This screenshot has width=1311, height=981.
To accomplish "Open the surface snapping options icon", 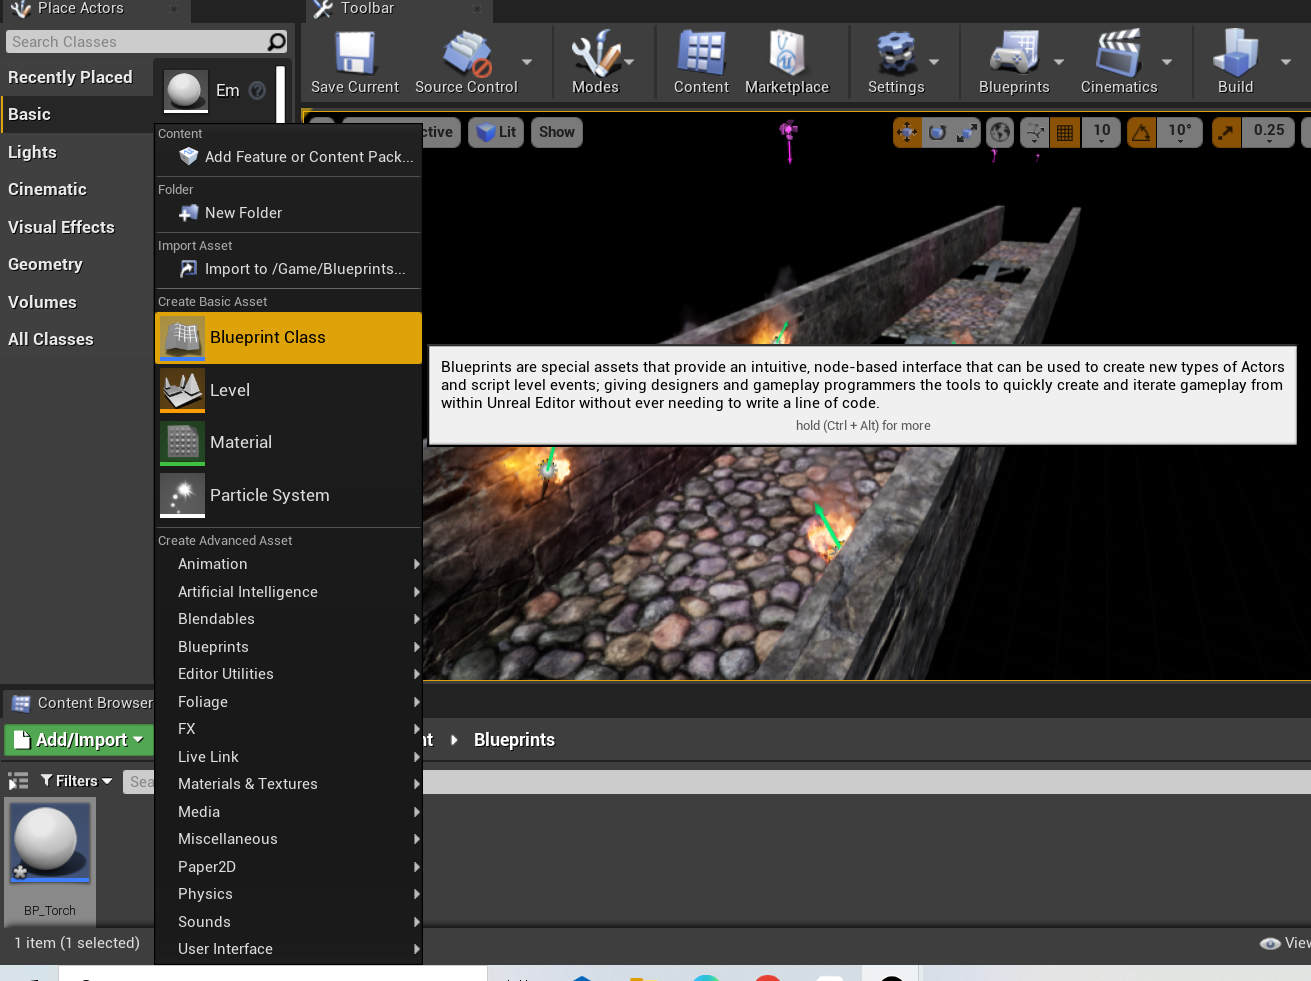I will coord(1035,132).
